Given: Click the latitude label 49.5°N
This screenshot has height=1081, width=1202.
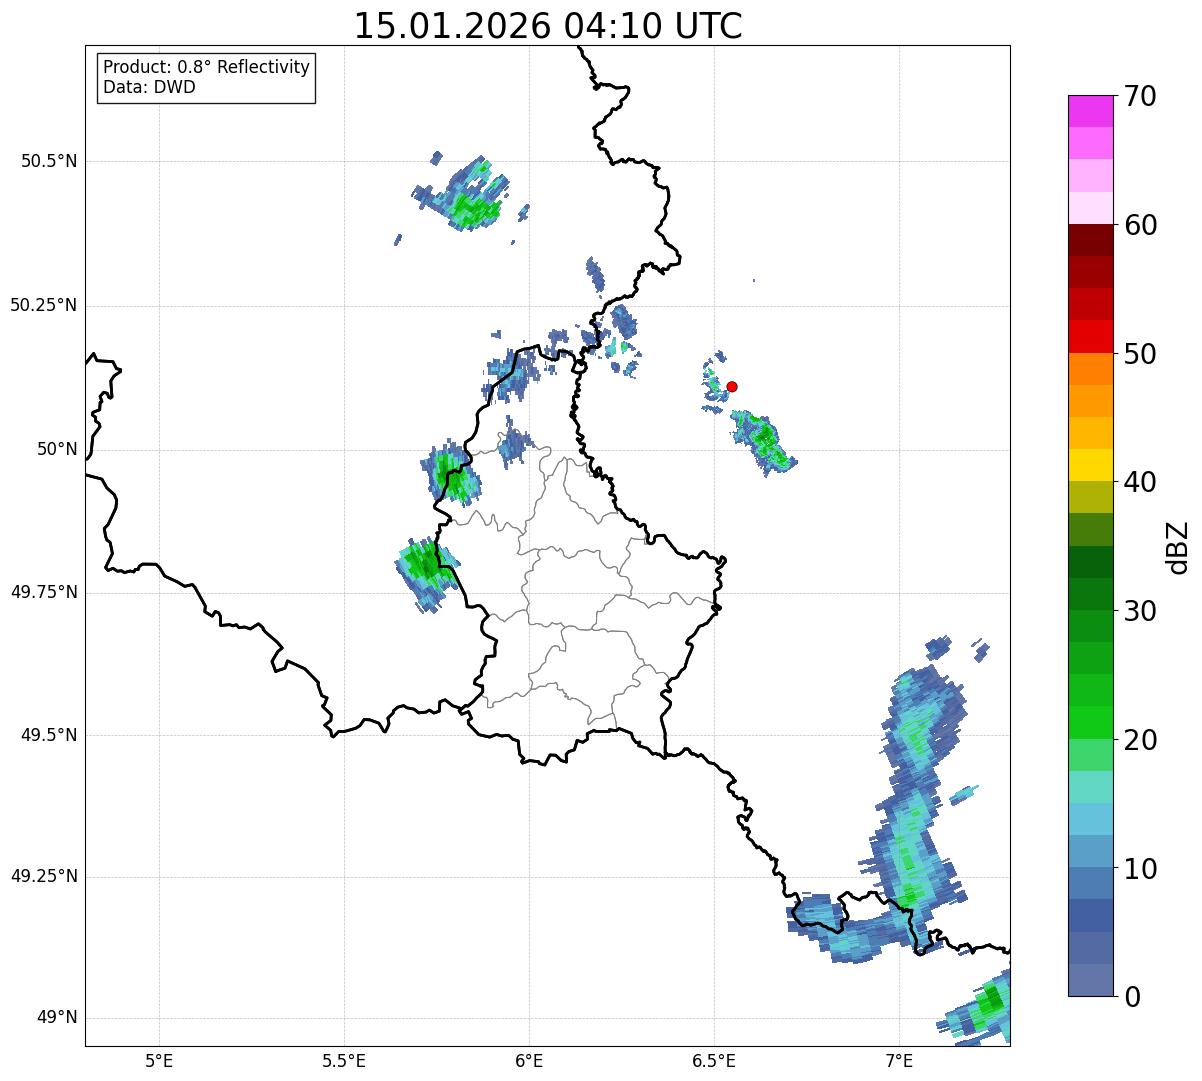Looking at the screenshot, I should (49, 735).
